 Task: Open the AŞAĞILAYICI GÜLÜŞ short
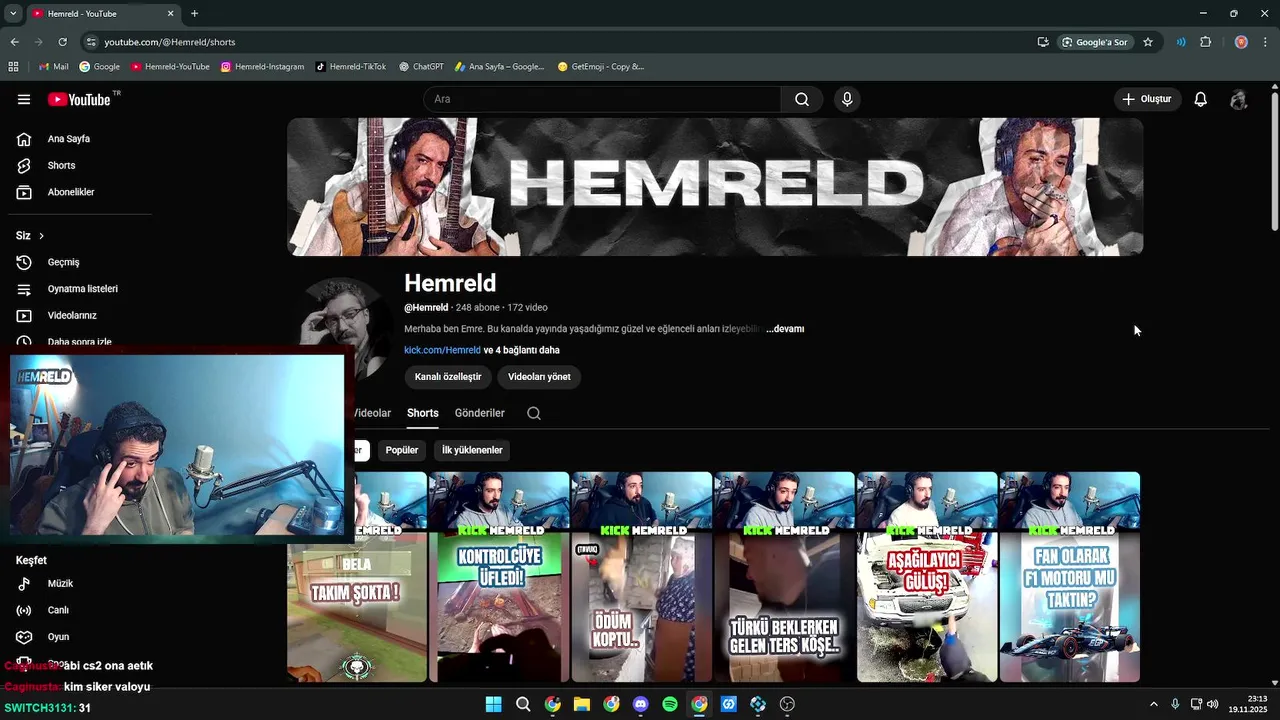(x=927, y=577)
